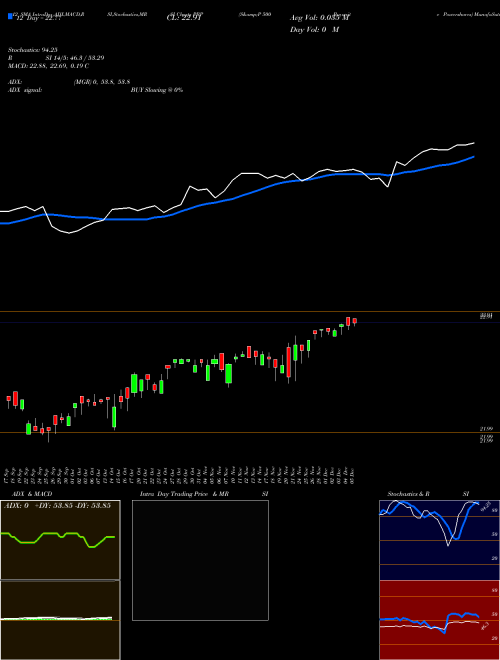Click the 'ADX: 0 +DY: 53.85 -DY: 53.85' header
500x660 pixels.
click(x=58, y=505)
